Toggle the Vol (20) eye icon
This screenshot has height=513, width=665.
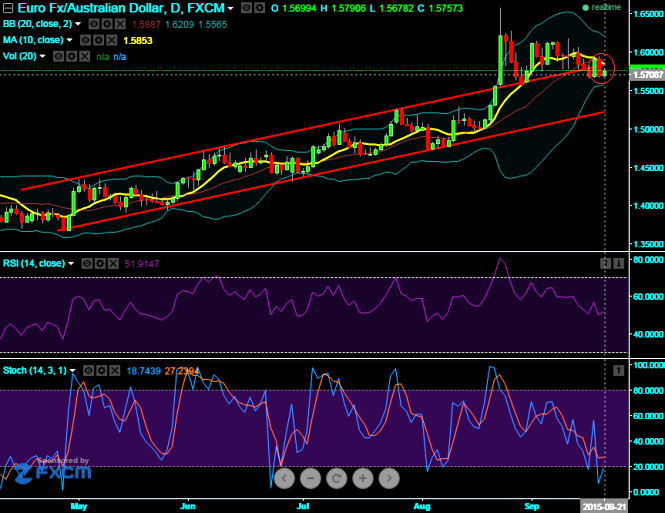tap(59, 56)
